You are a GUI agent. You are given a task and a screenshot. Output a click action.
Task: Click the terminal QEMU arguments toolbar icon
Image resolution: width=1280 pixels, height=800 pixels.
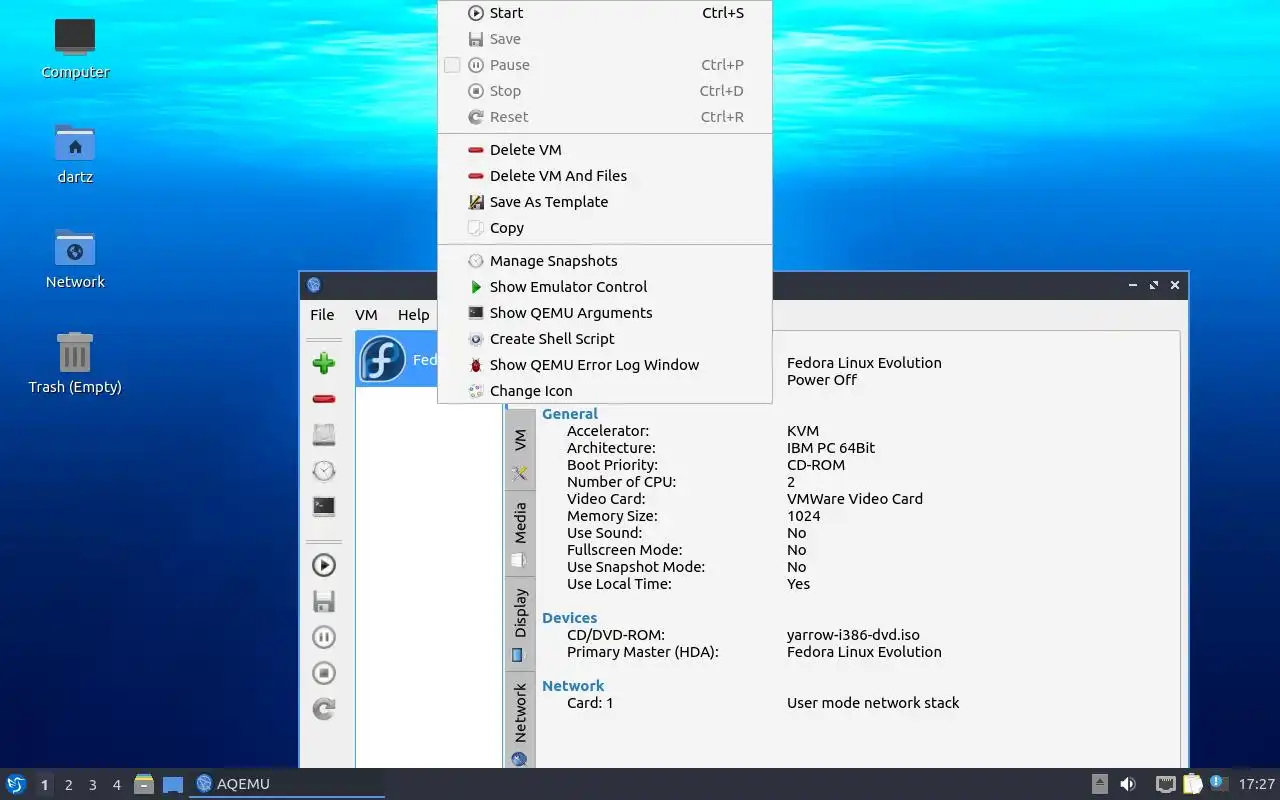[x=323, y=506]
